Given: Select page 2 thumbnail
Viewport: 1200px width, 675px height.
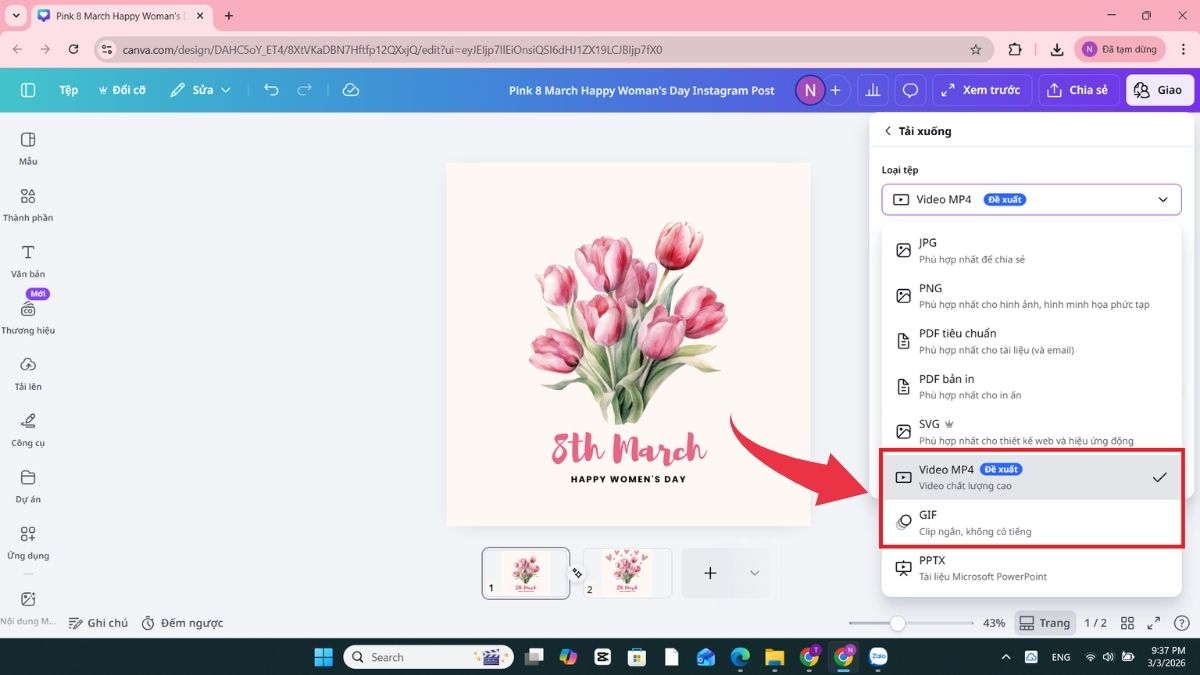Looking at the screenshot, I should pos(627,573).
